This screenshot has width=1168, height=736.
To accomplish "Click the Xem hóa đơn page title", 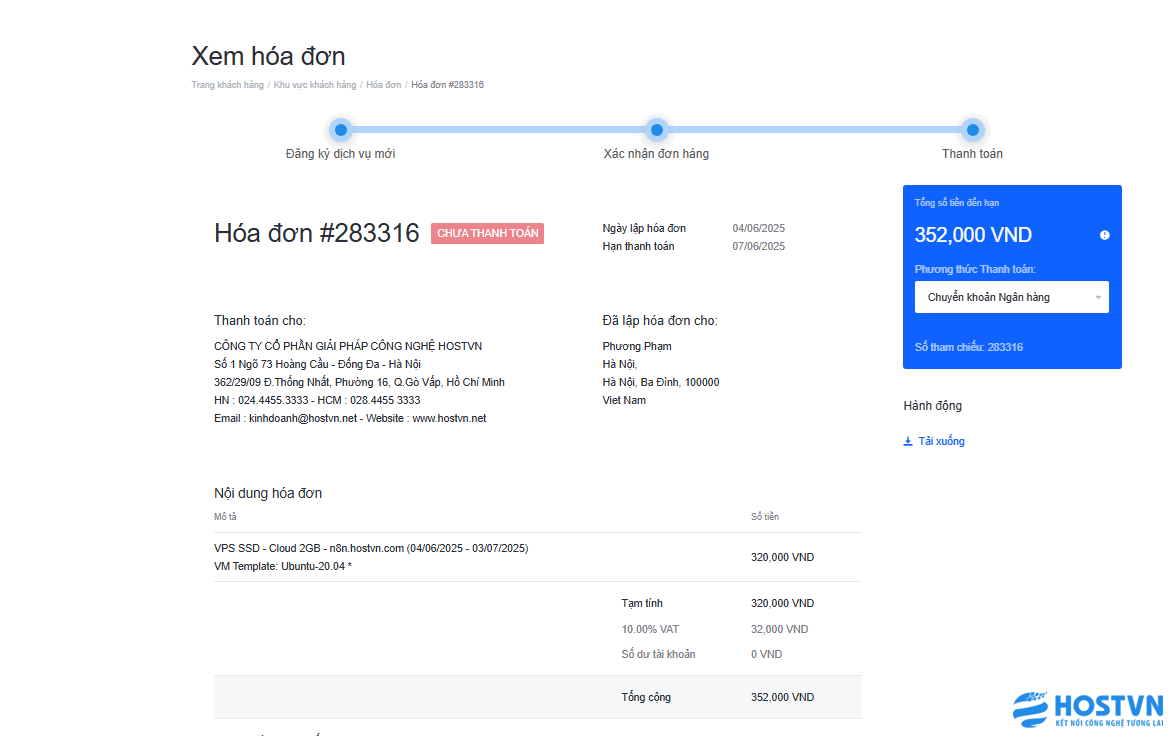I will [x=268, y=56].
